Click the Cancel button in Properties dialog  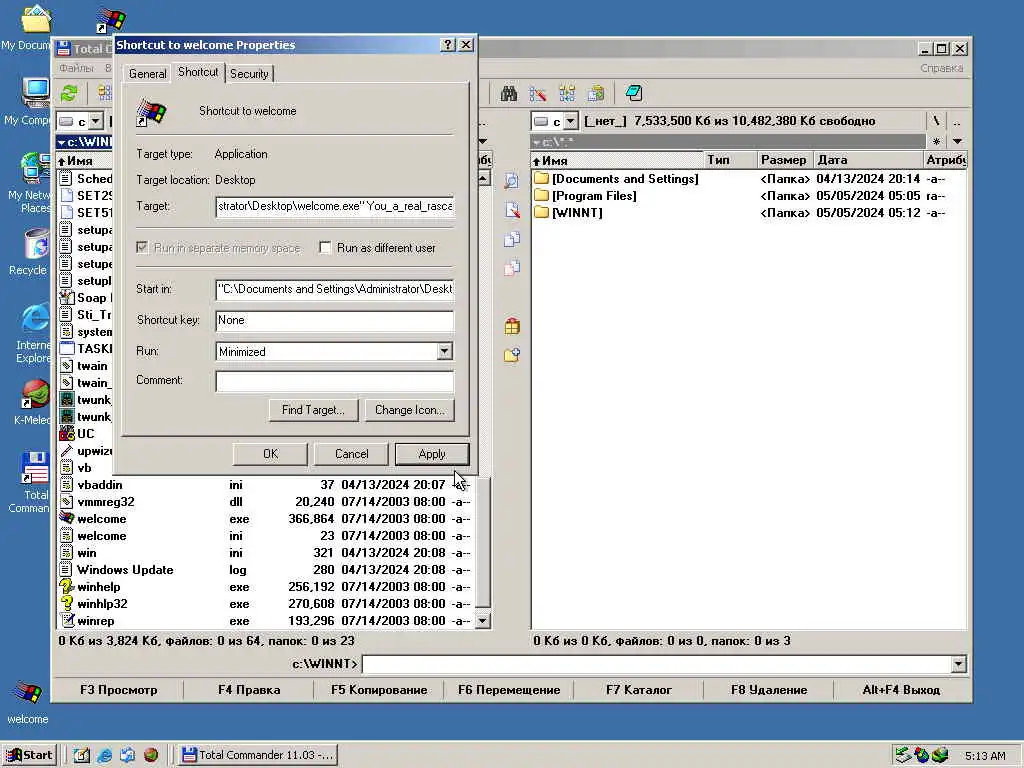[351, 454]
